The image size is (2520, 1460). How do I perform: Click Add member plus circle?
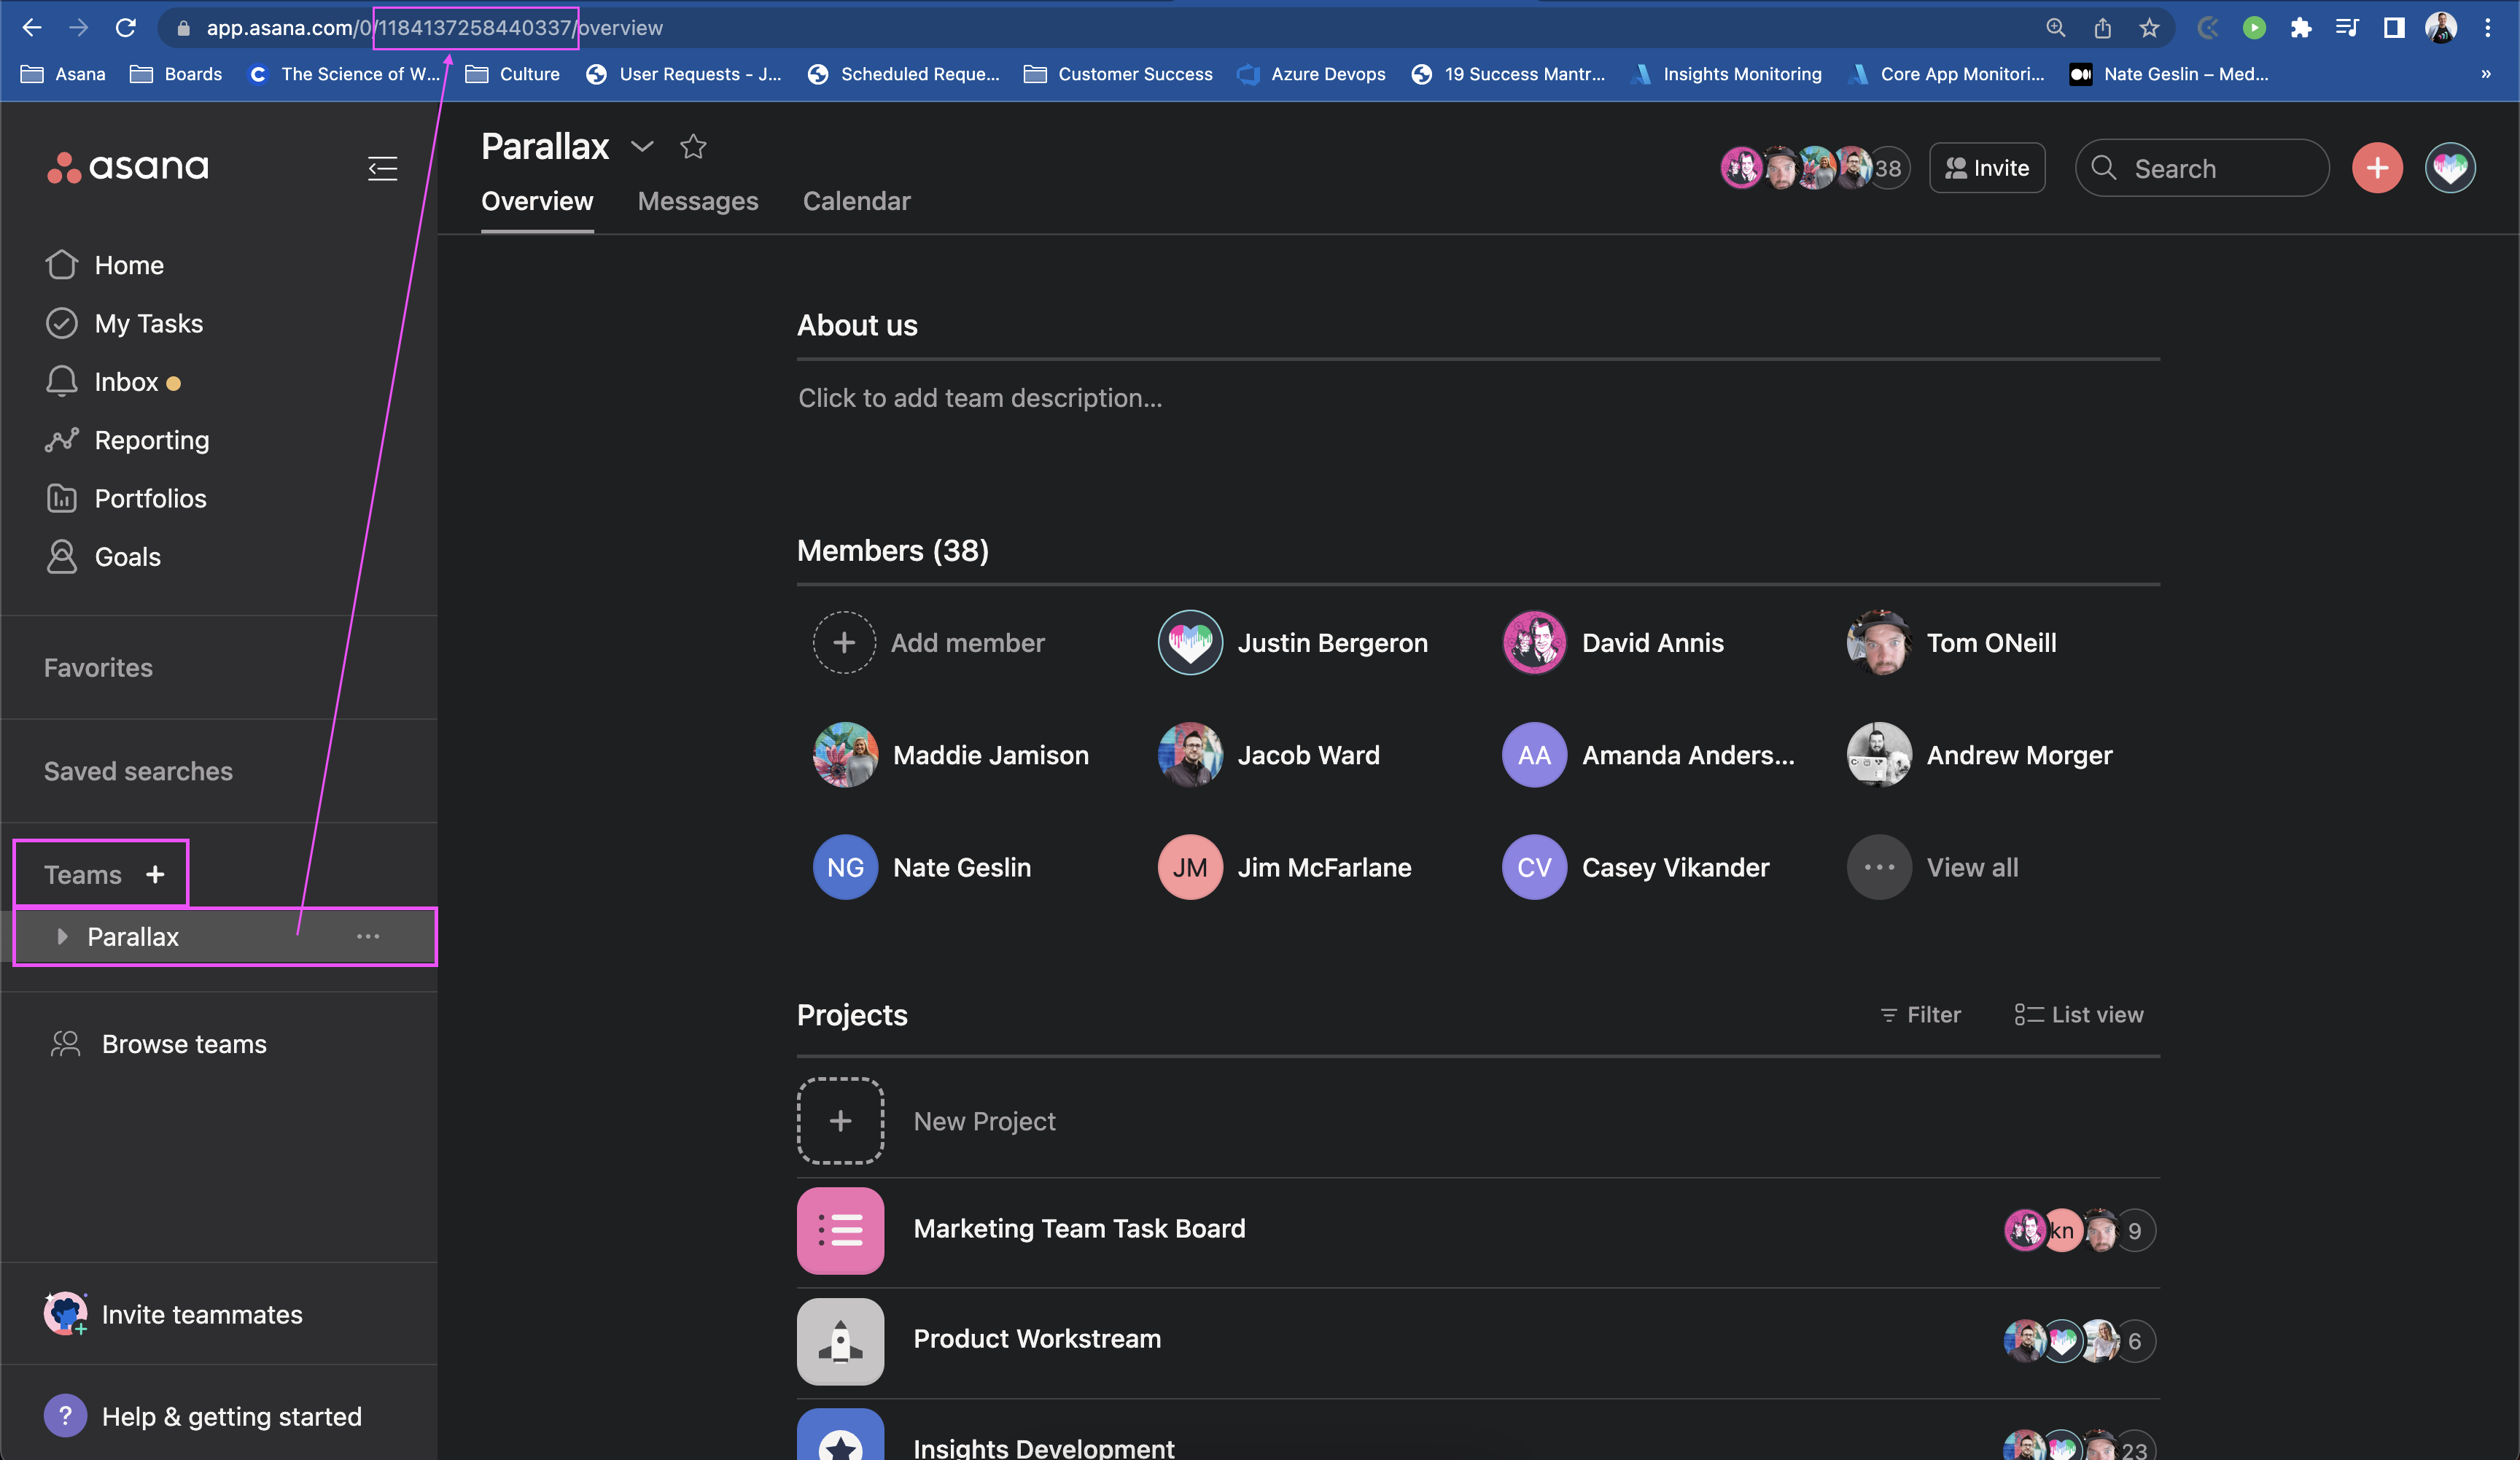844,642
